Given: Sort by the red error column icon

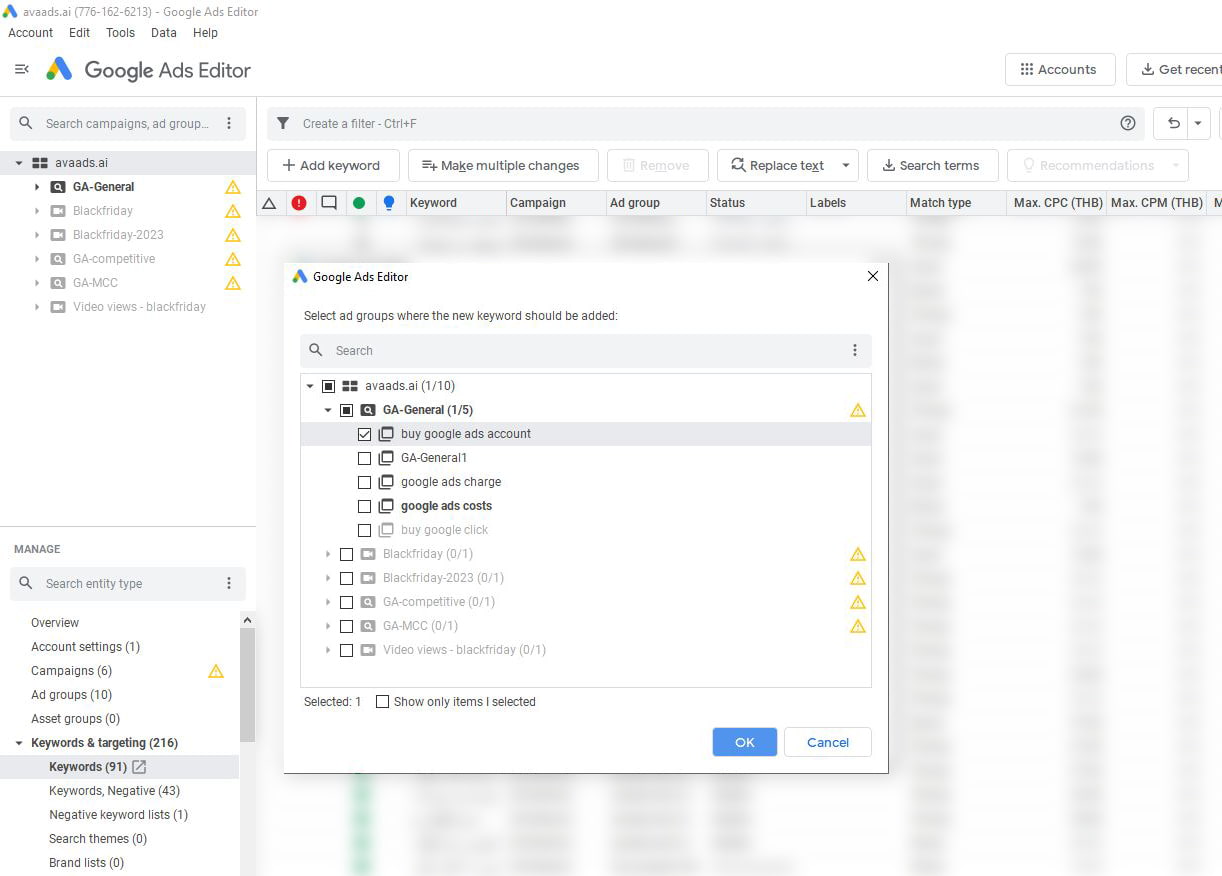Looking at the screenshot, I should click(x=299, y=203).
